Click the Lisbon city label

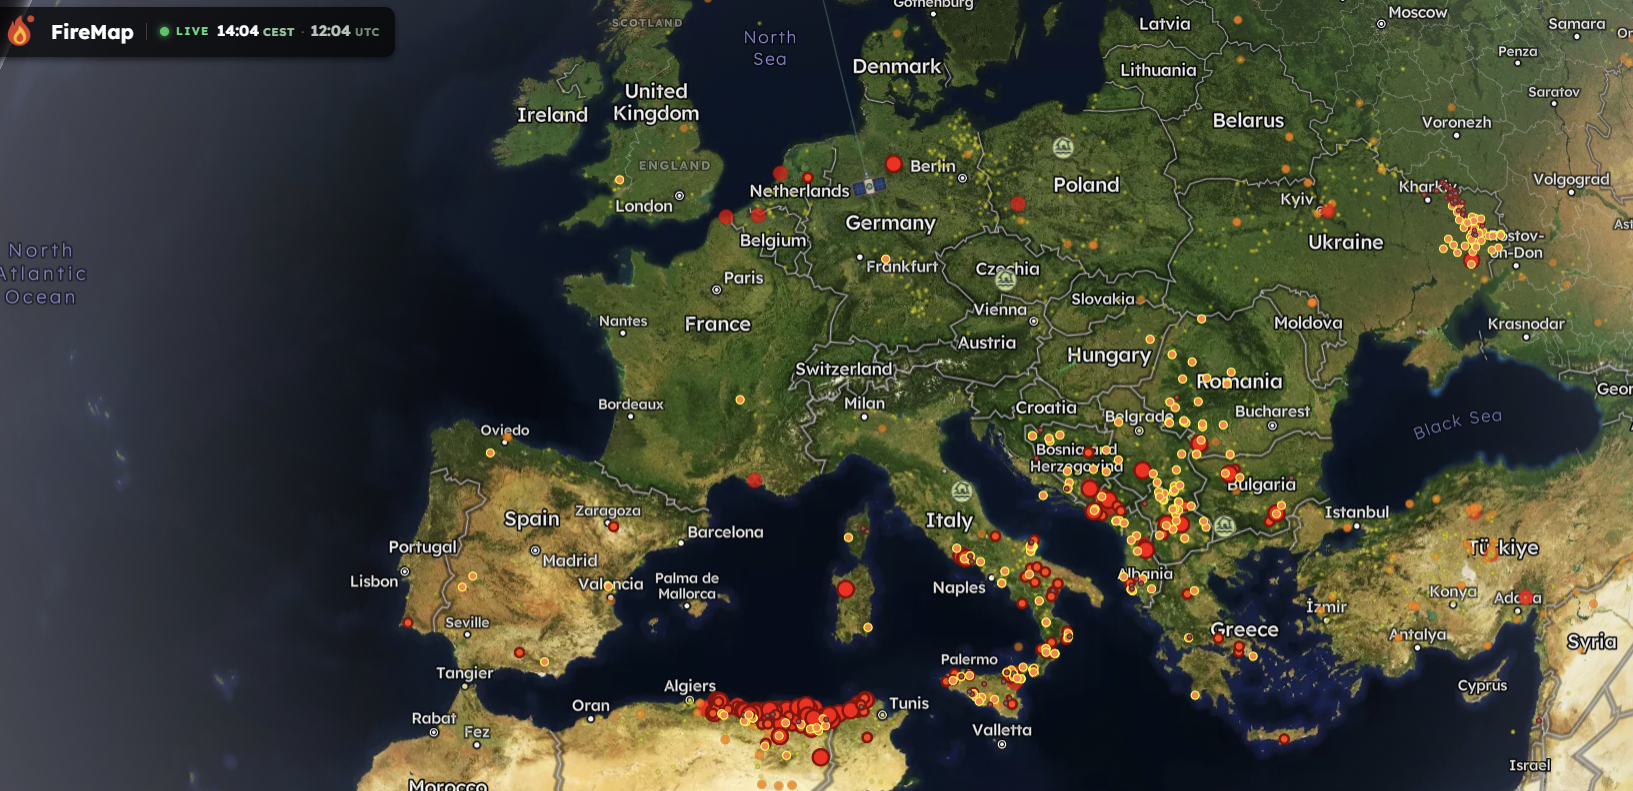374,581
